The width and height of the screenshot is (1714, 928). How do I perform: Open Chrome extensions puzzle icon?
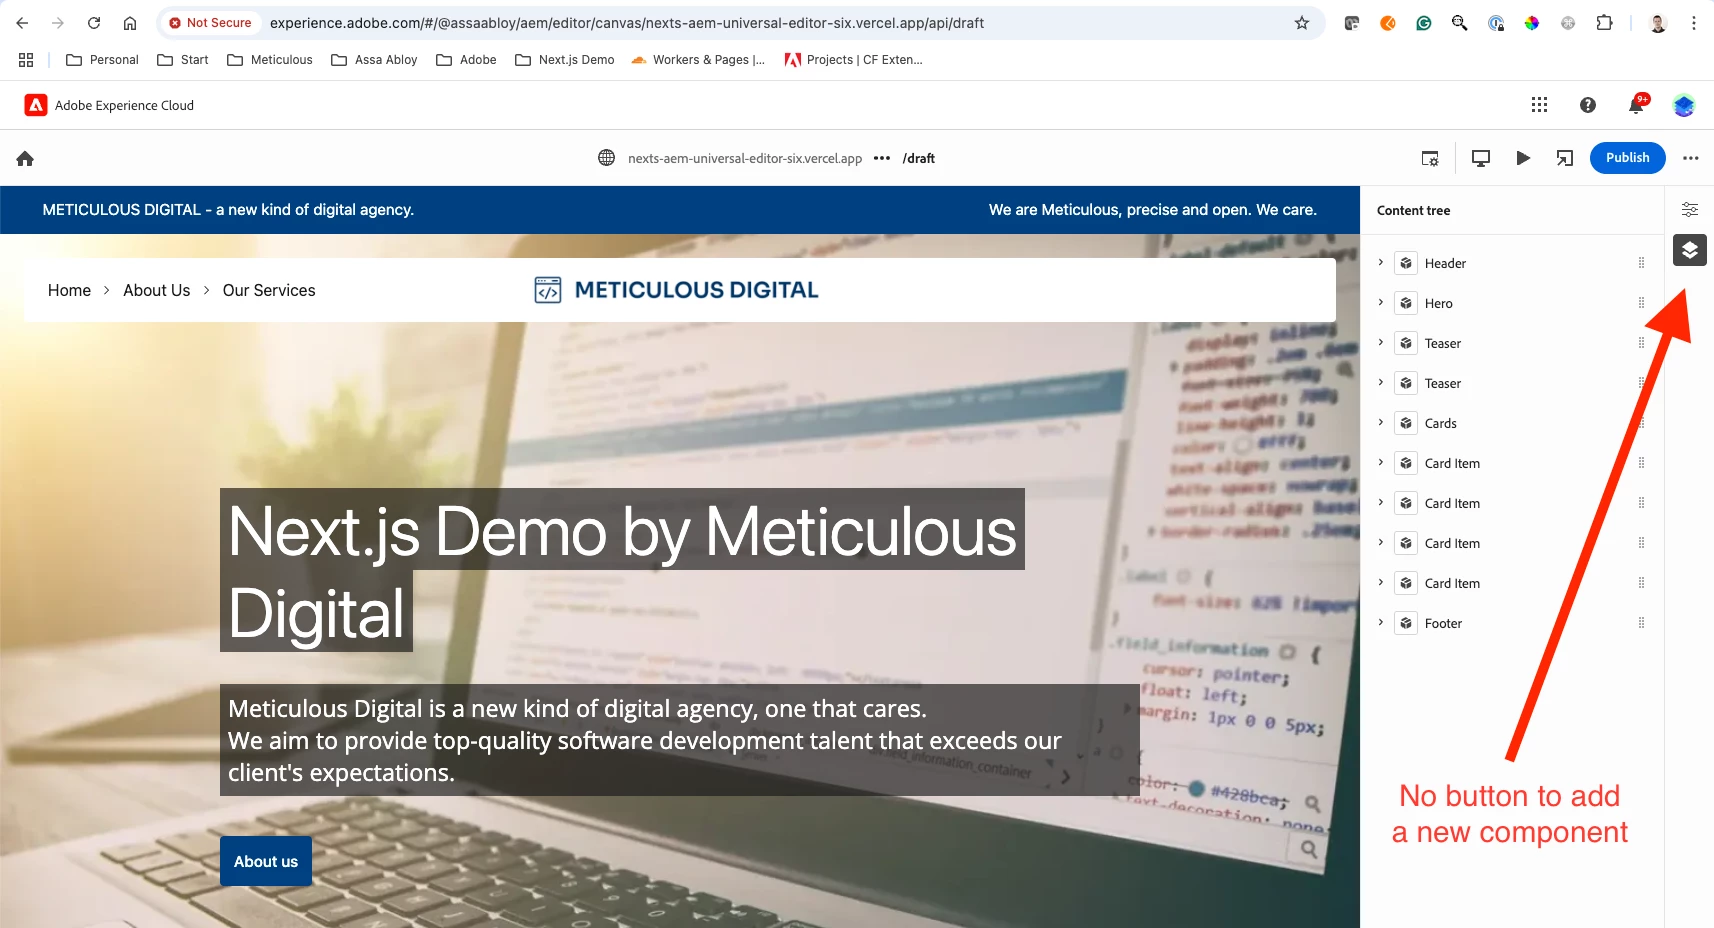coord(1604,23)
